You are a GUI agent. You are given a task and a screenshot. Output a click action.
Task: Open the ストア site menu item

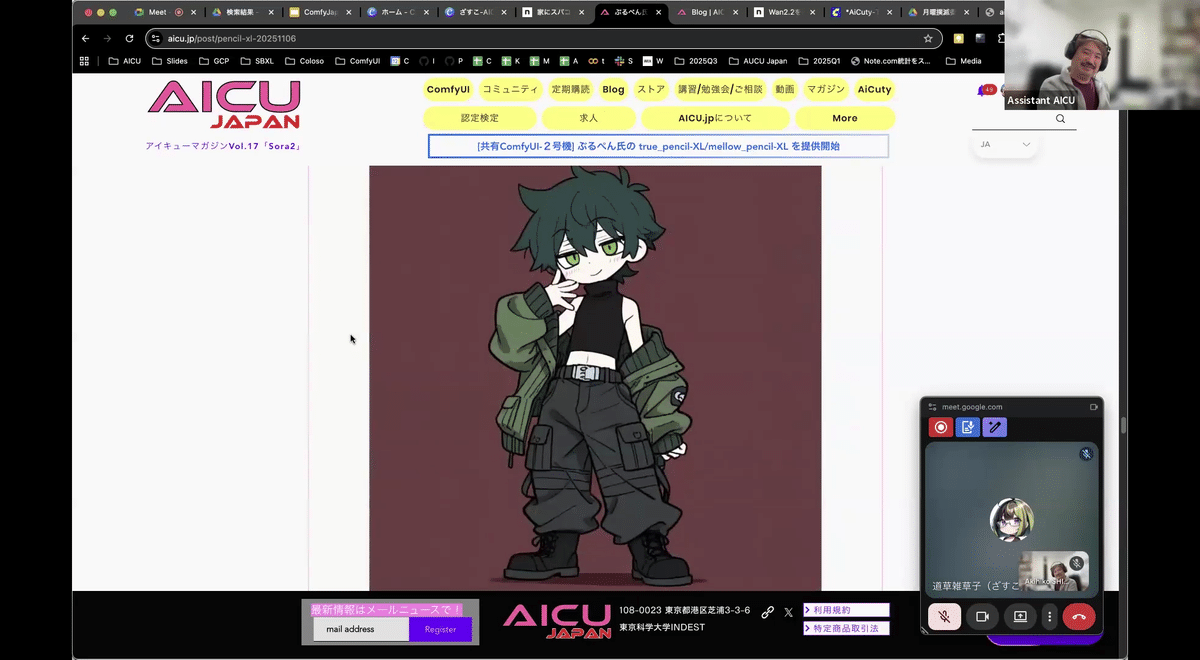pyautogui.click(x=651, y=89)
